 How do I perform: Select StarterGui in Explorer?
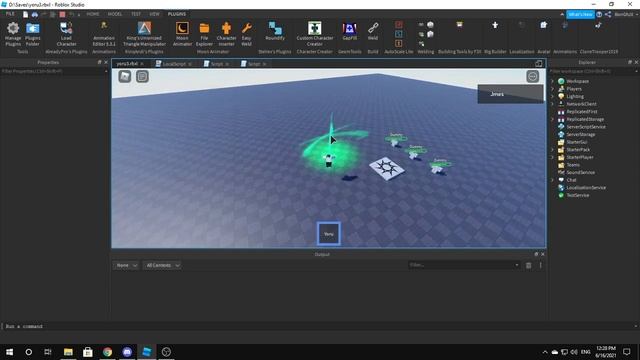coord(576,142)
